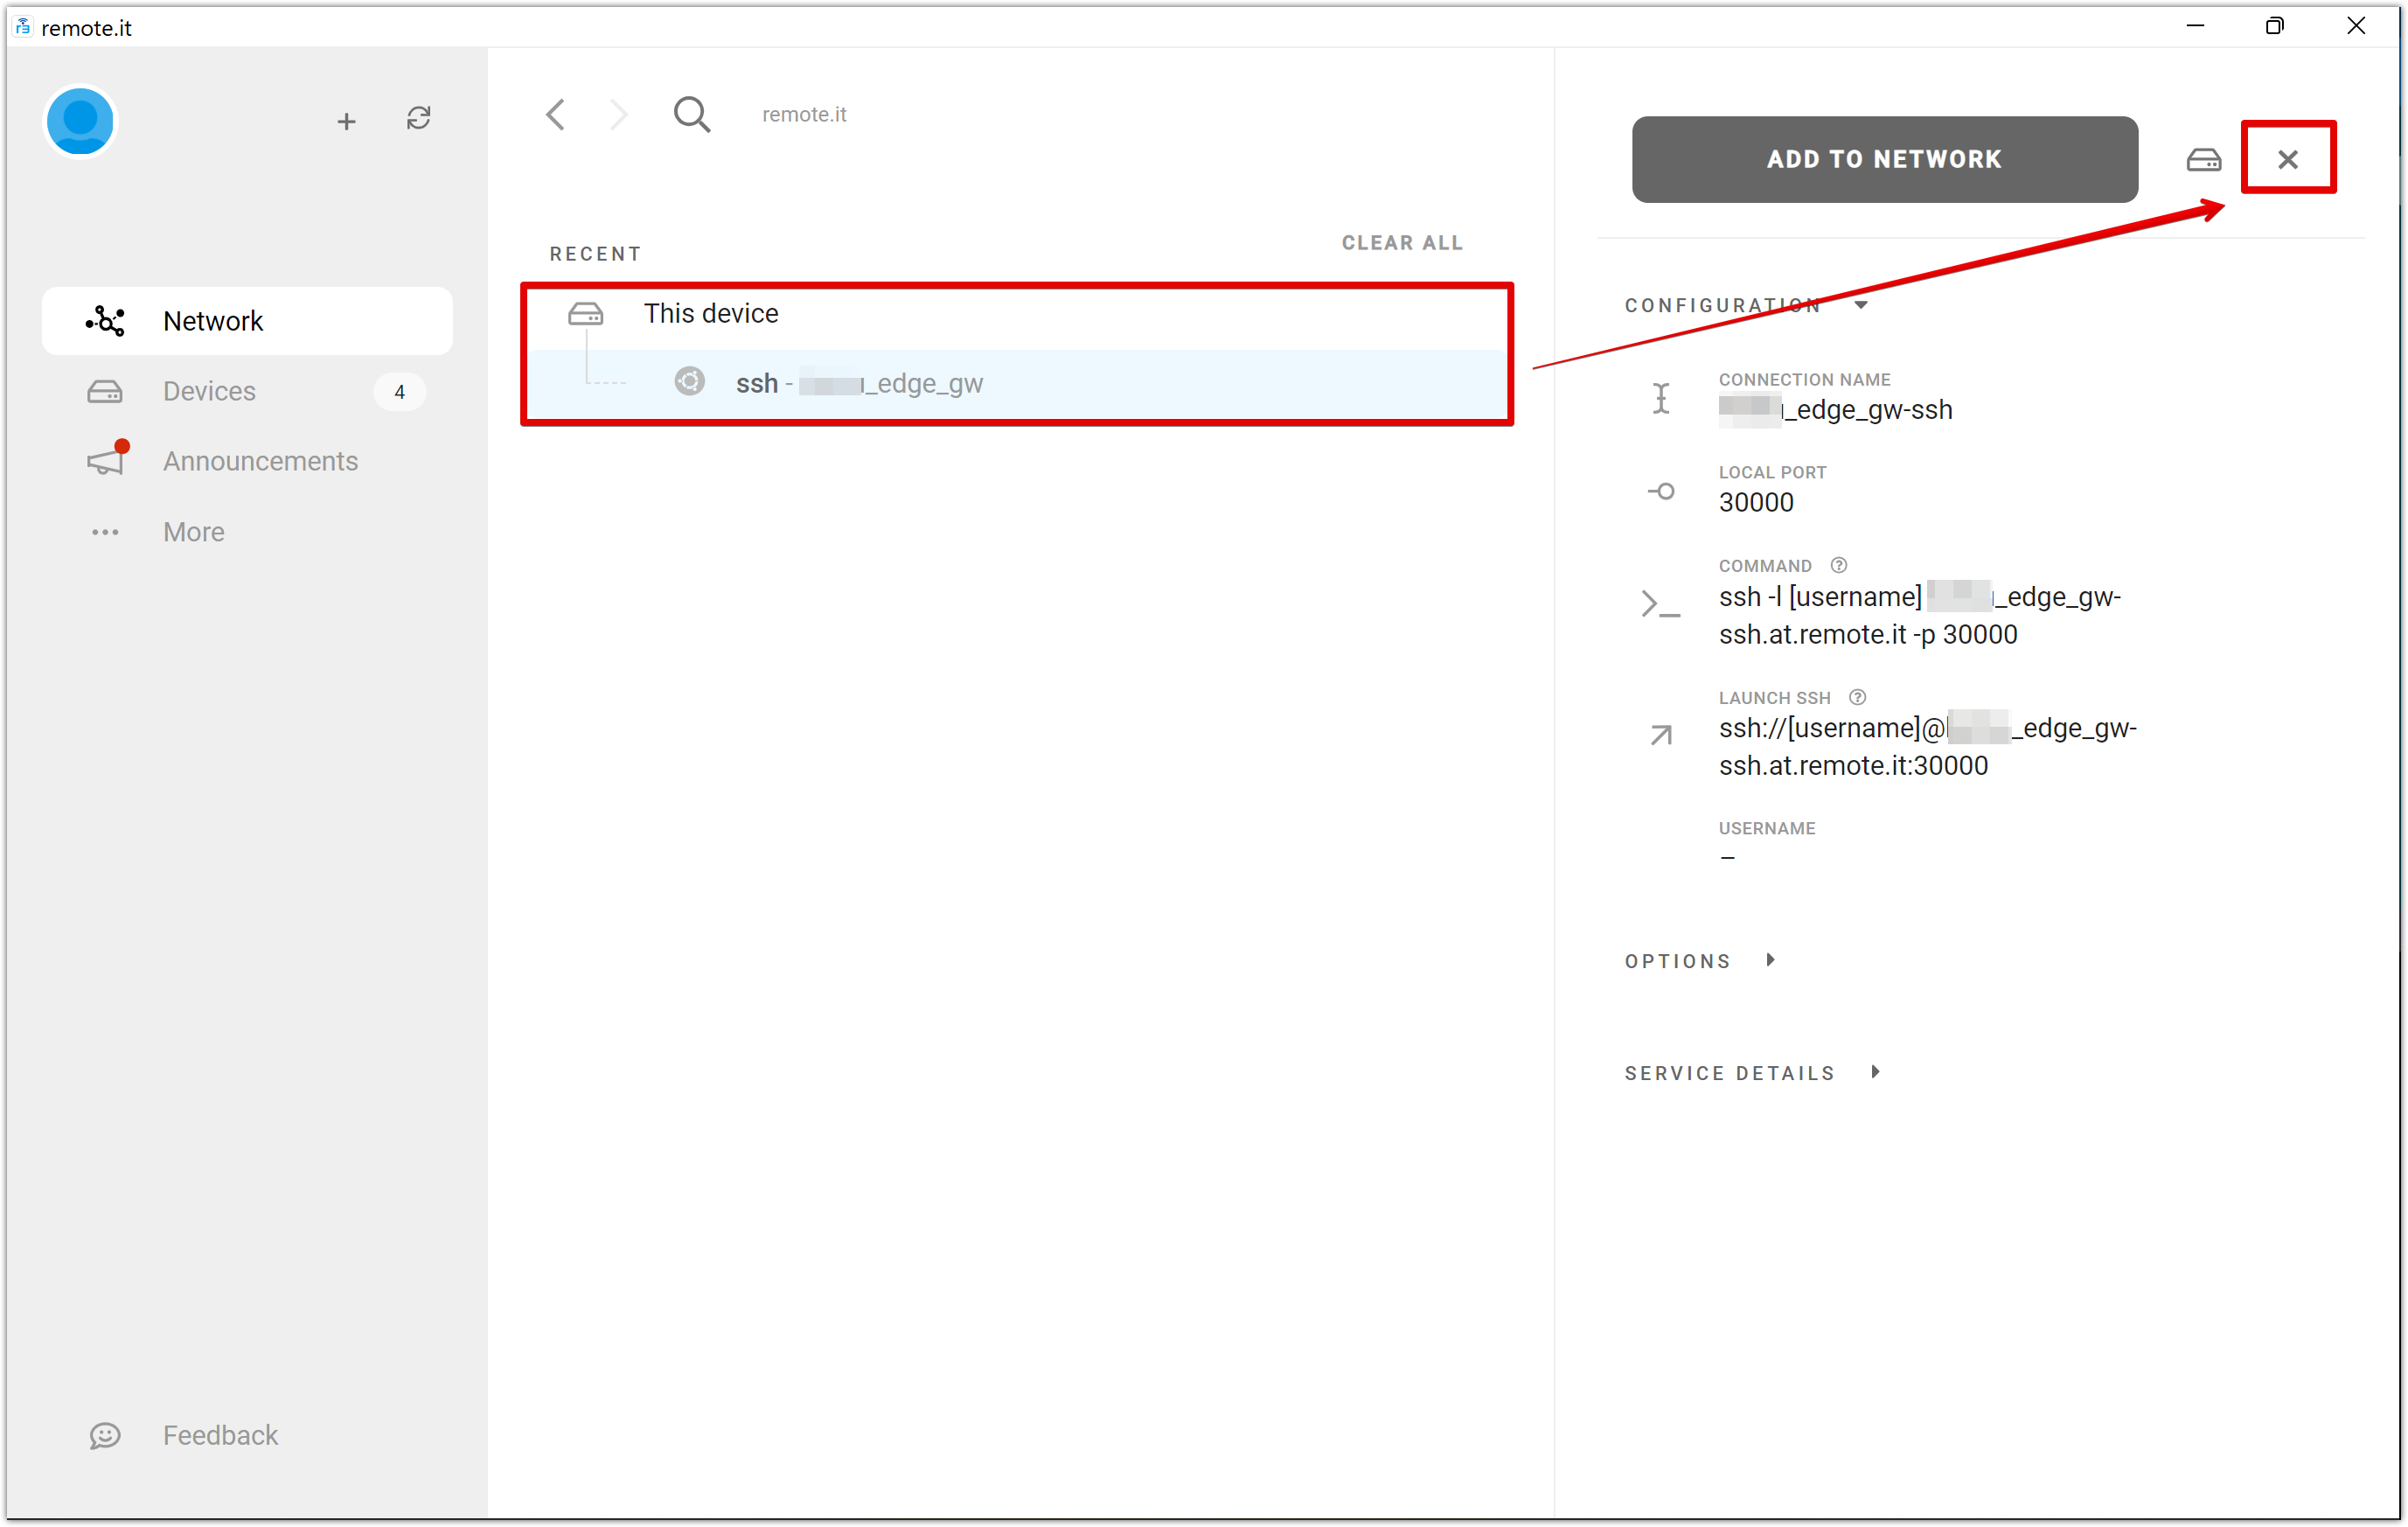
Task: Minimize the remote.it window
Action: click(x=2195, y=26)
